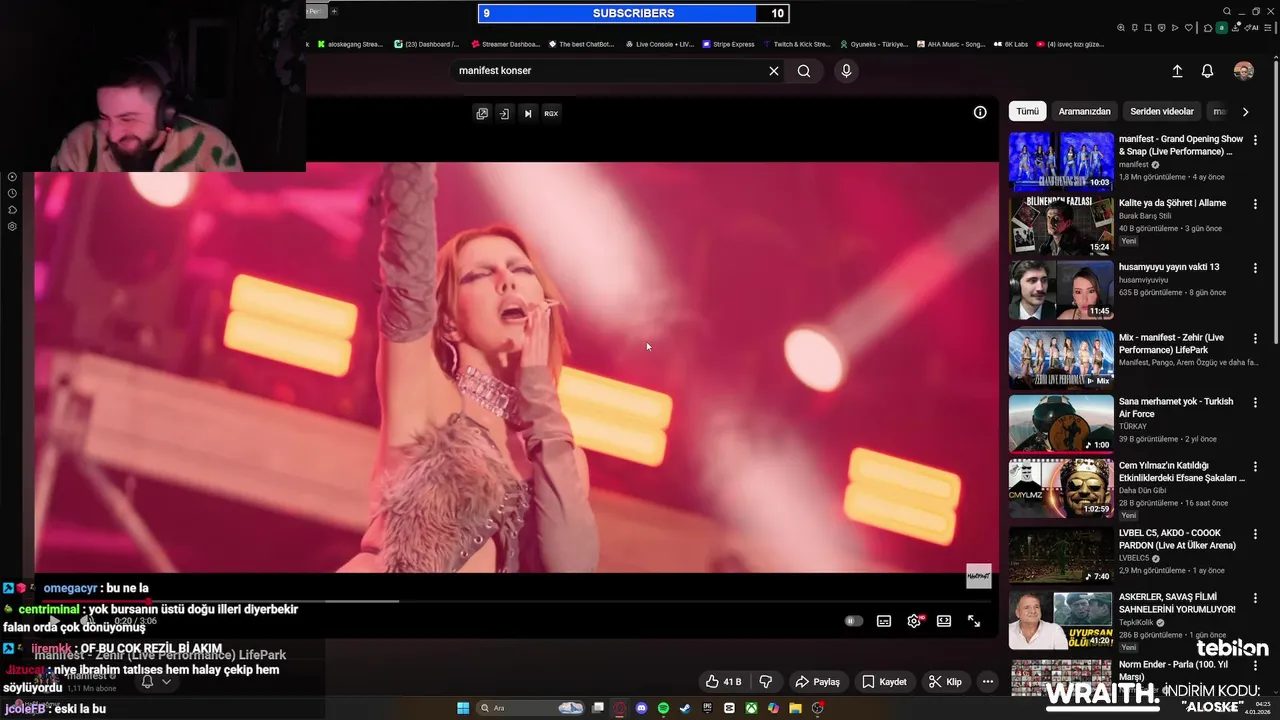The width and height of the screenshot is (1280, 720).
Task: Click the Paylaş share button
Action: click(818, 682)
